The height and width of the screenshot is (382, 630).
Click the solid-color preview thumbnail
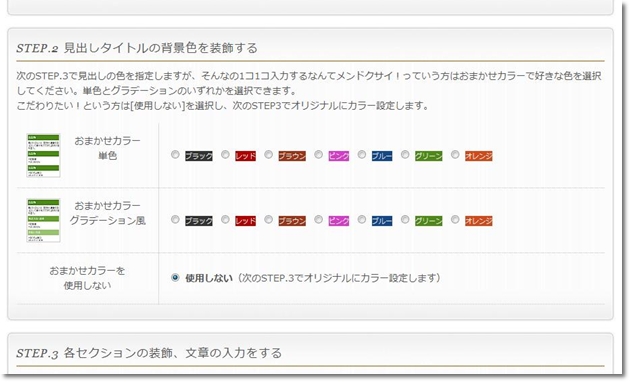43,155
